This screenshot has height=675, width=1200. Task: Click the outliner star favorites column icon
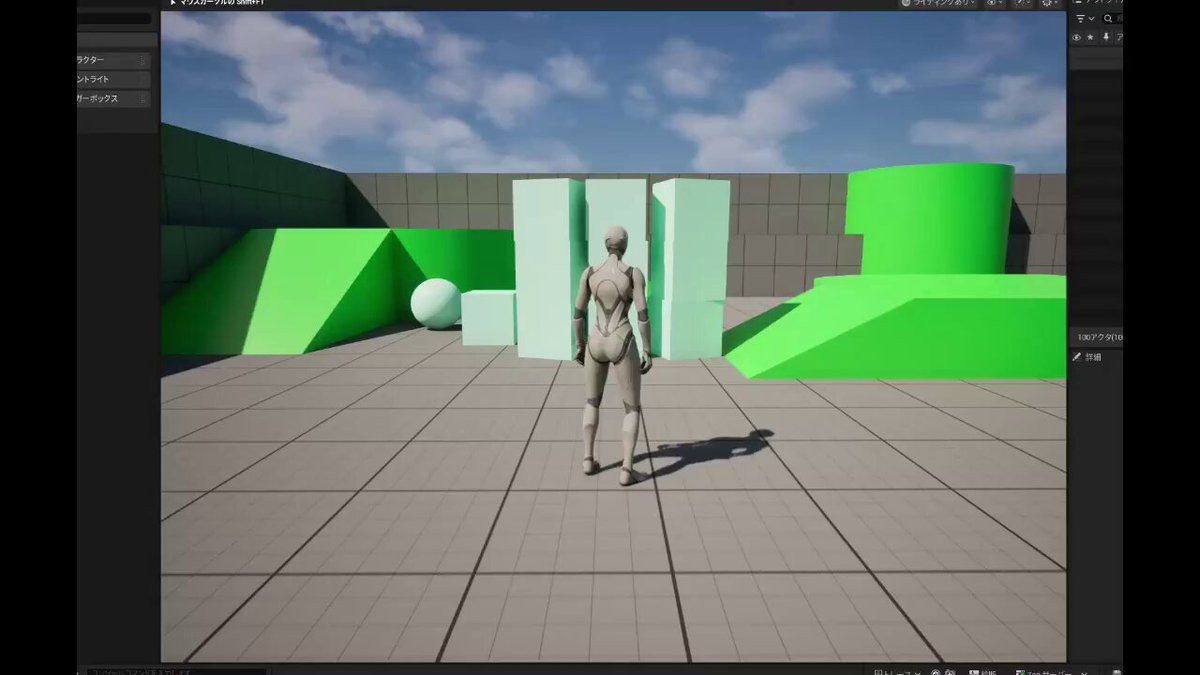(x=1091, y=37)
